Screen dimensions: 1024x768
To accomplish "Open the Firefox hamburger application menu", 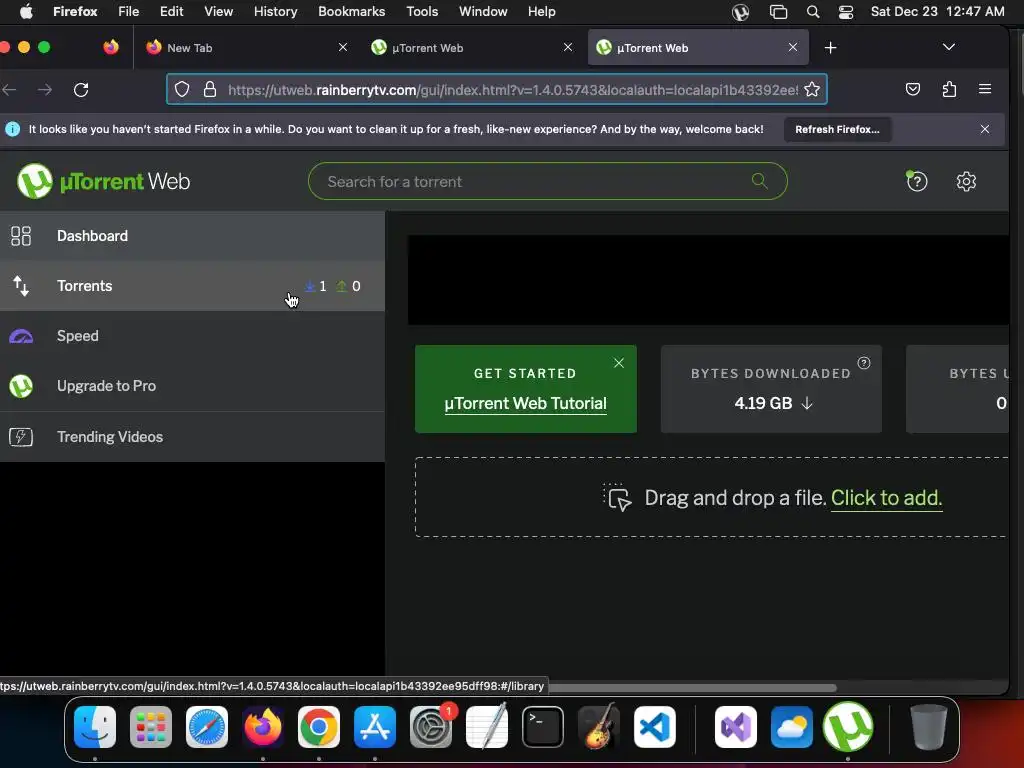I will coord(985,89).
